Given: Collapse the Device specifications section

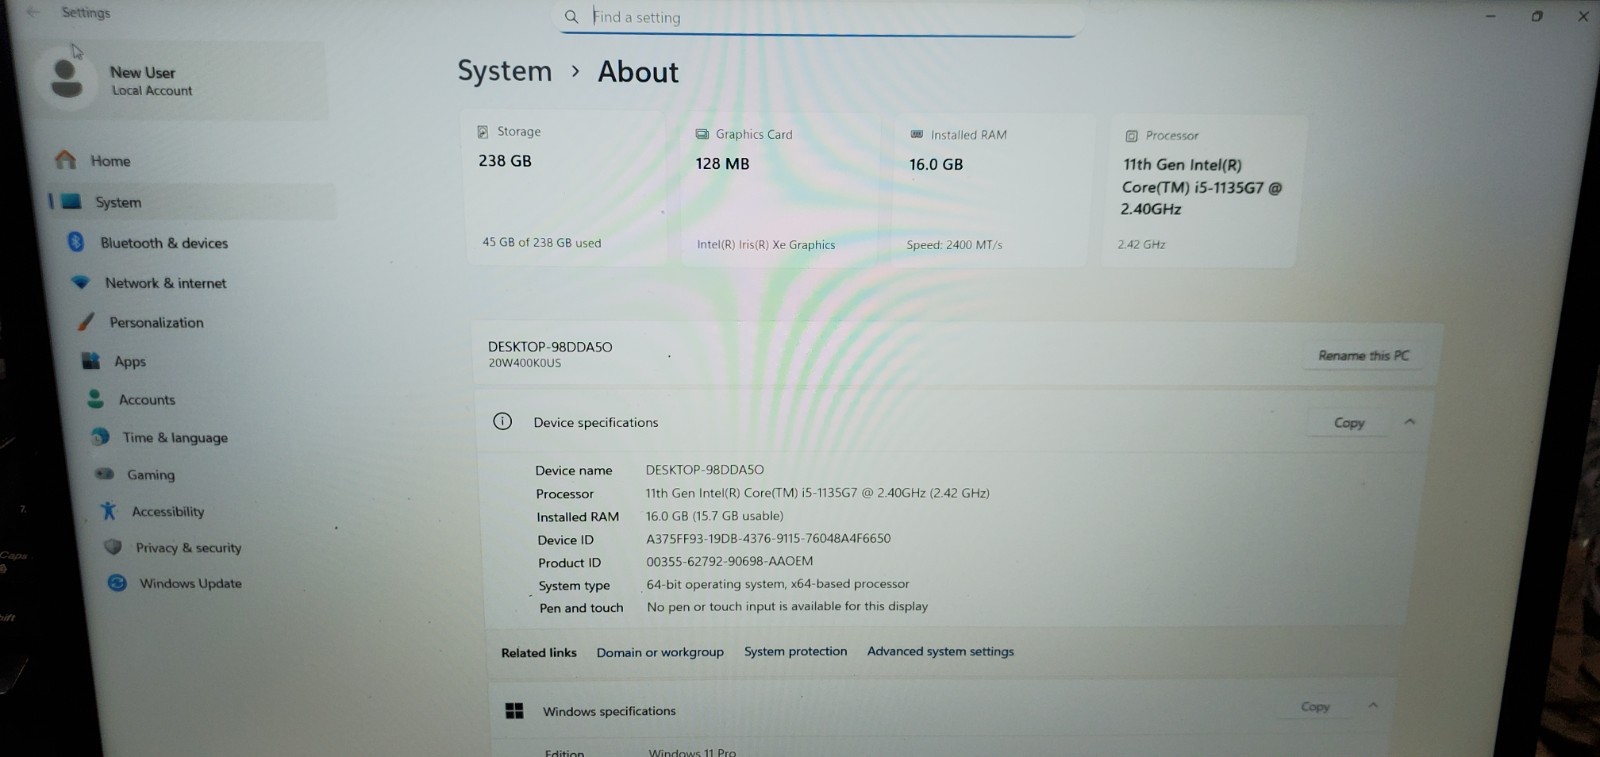Looking at the screenshot, I should point(1410,422).
